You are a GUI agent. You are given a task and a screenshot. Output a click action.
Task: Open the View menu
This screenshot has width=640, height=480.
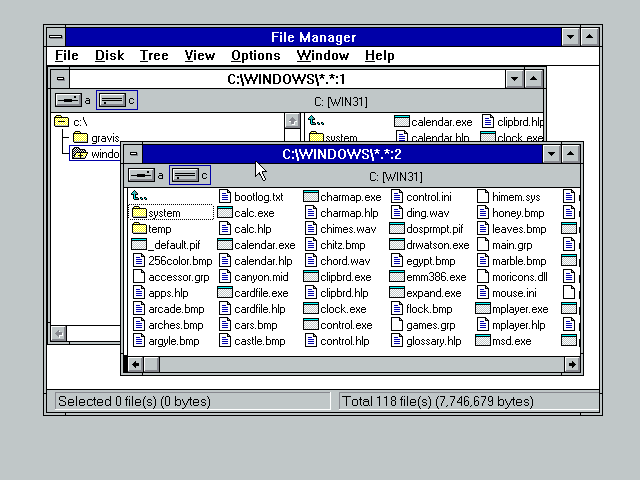200,56
